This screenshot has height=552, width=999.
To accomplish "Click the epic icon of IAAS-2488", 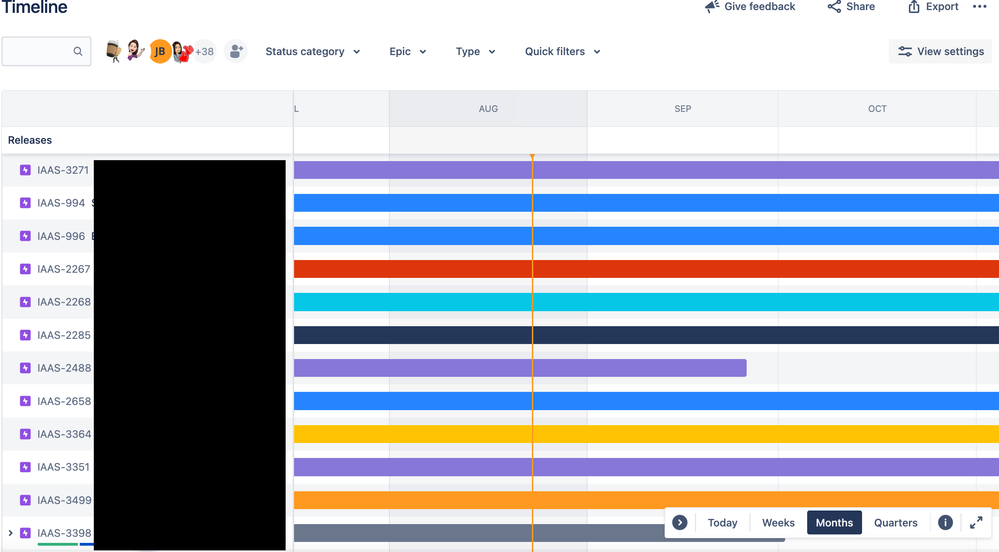I will tap(25, 368).
